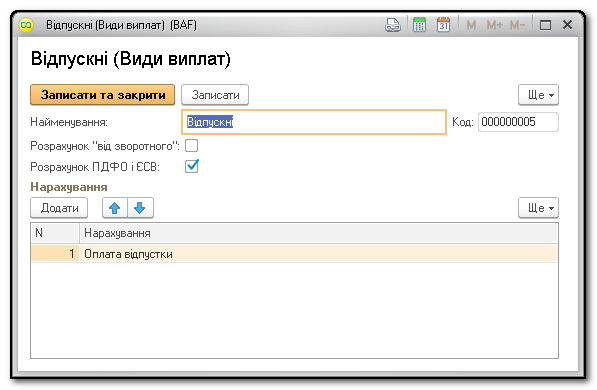Click Записати та закрити button
The image size is (597, 390).
pos(102,95)
